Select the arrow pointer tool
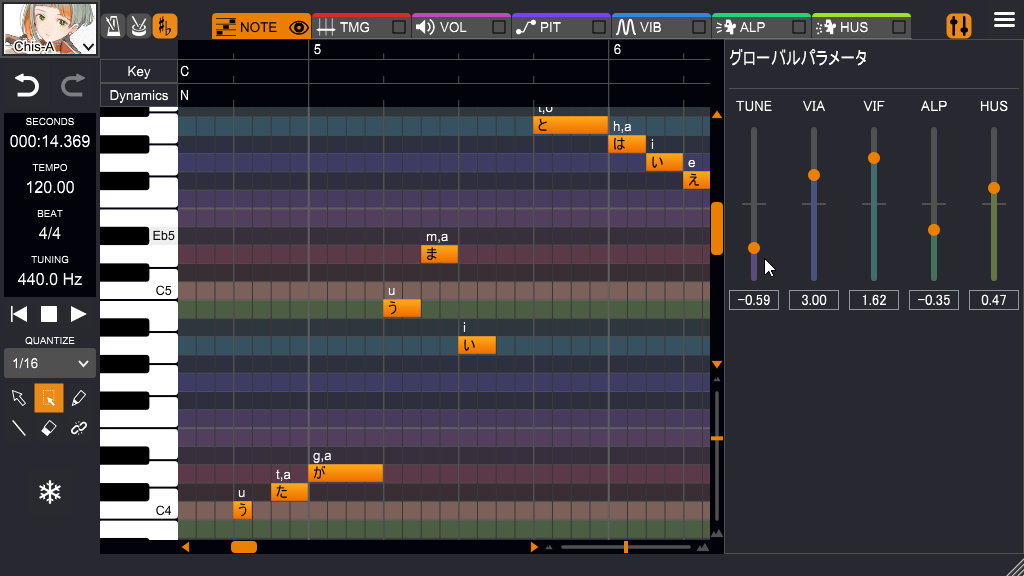This screenshot has width=1024, height=576. 18,398
